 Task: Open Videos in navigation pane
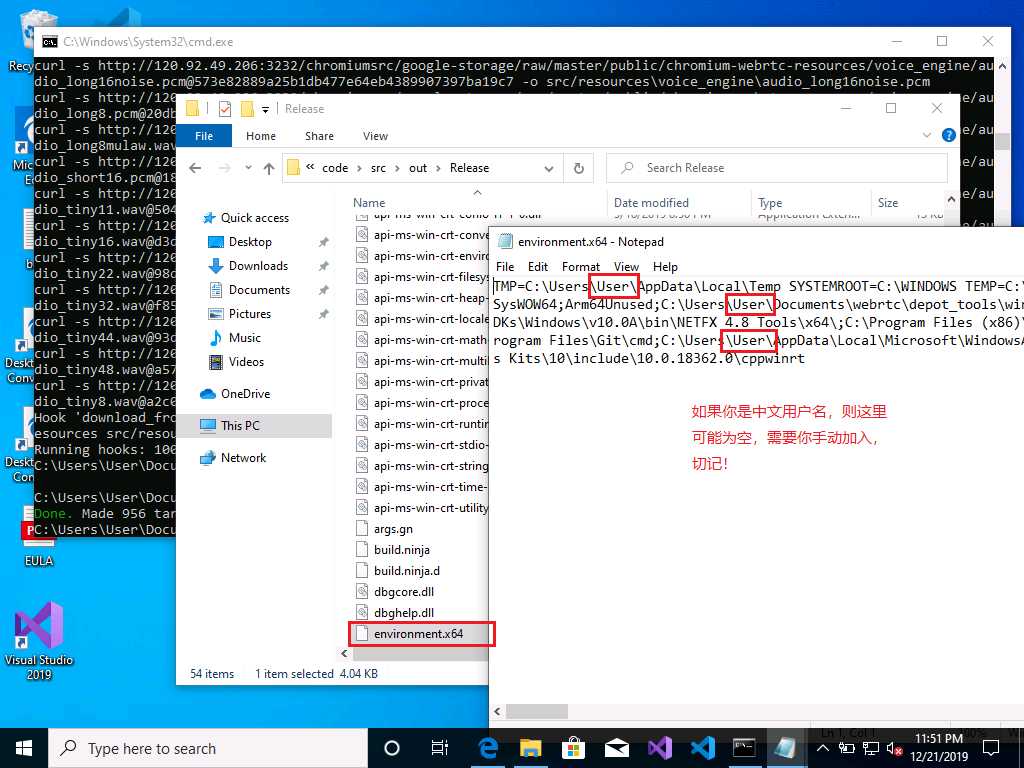pyautogui.click(x=246, y=362)
